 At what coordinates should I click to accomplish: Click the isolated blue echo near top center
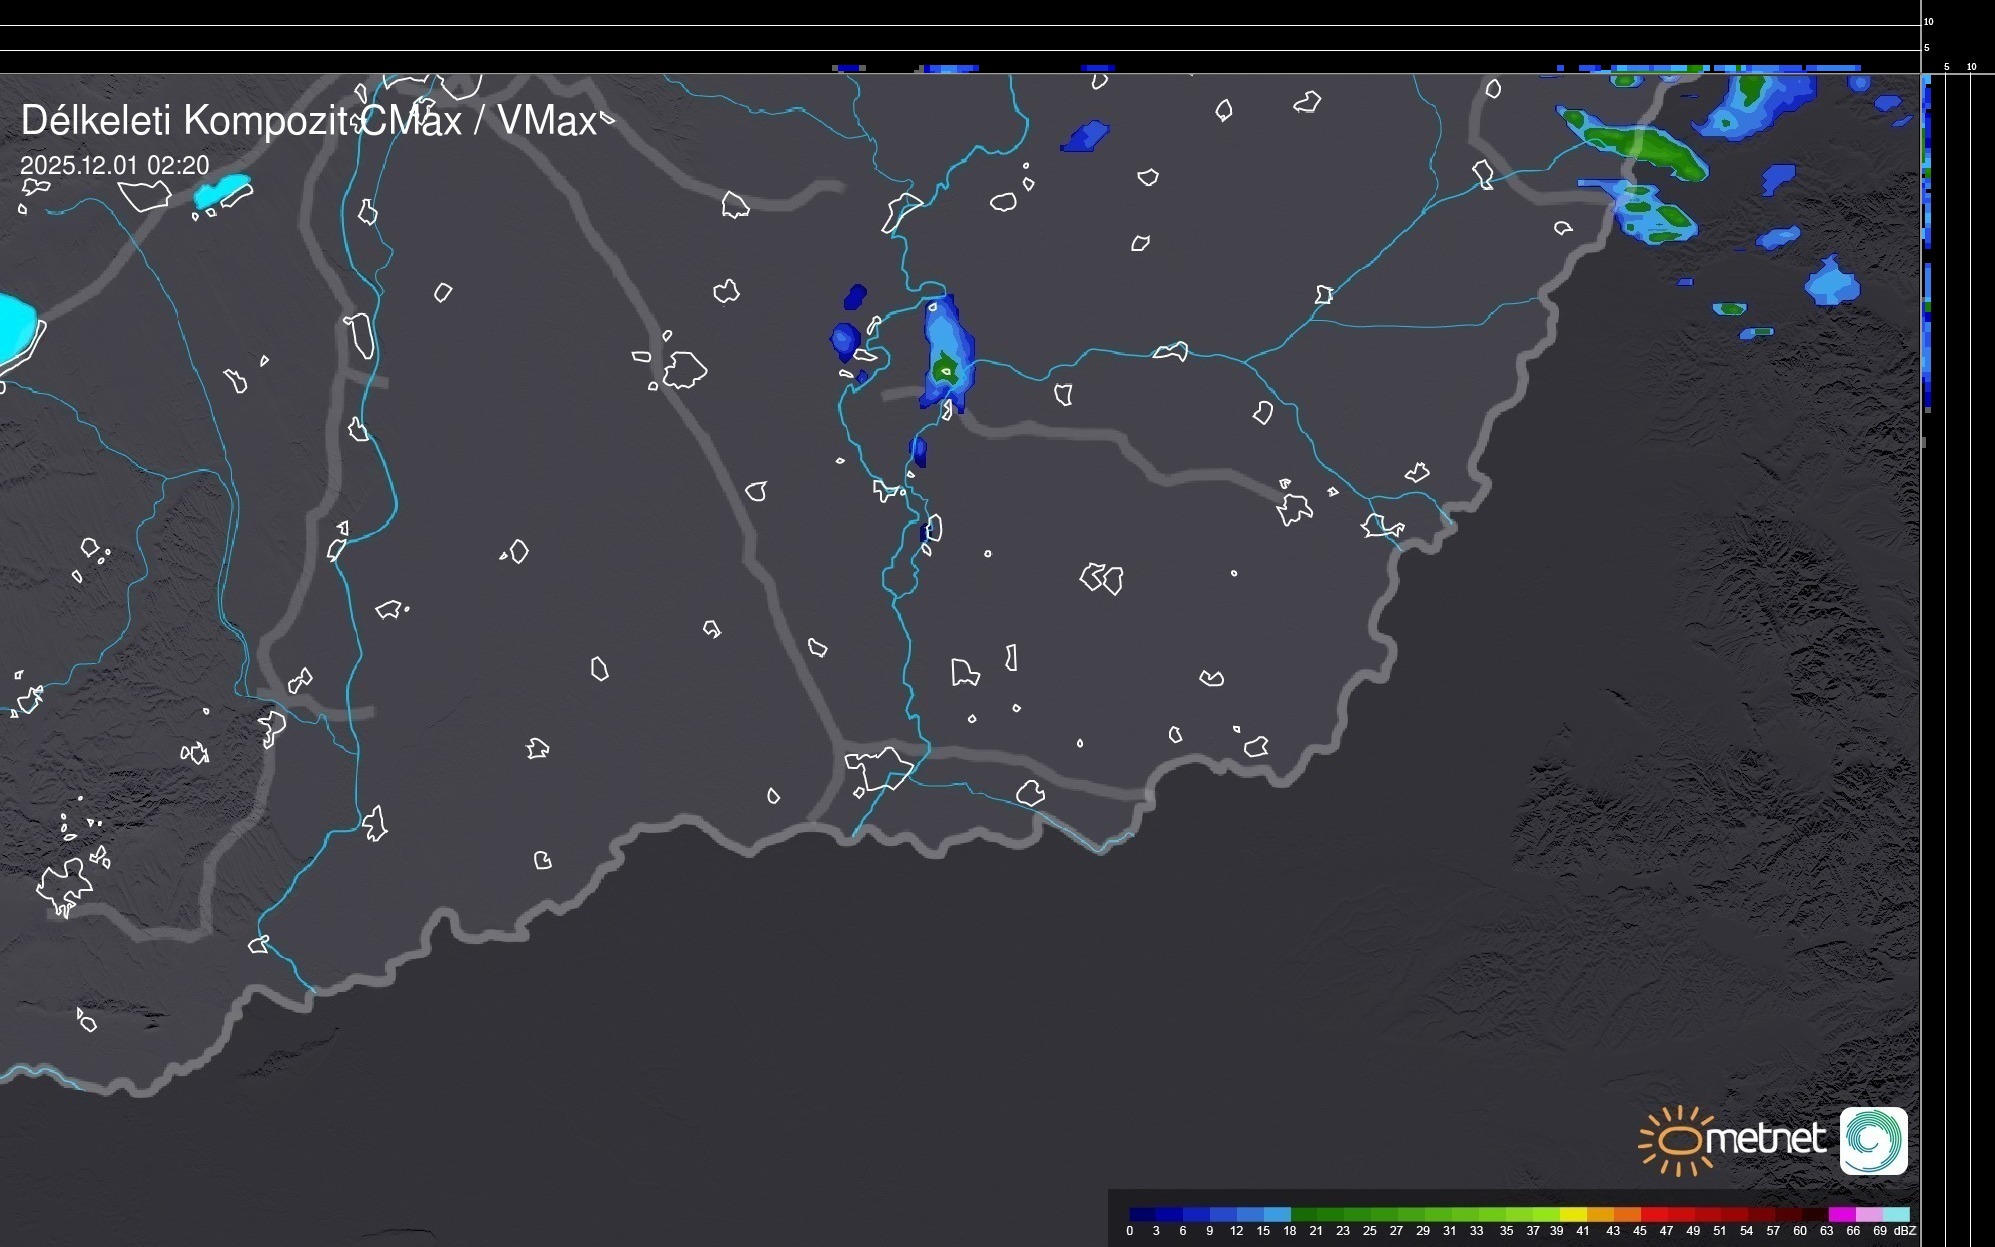[1085, 135]
